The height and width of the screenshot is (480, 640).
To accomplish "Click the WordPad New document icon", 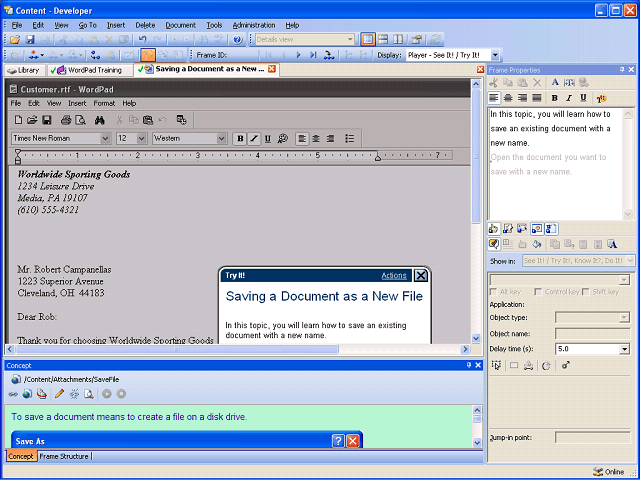I will pyautogui.click(x=18, y=120).
